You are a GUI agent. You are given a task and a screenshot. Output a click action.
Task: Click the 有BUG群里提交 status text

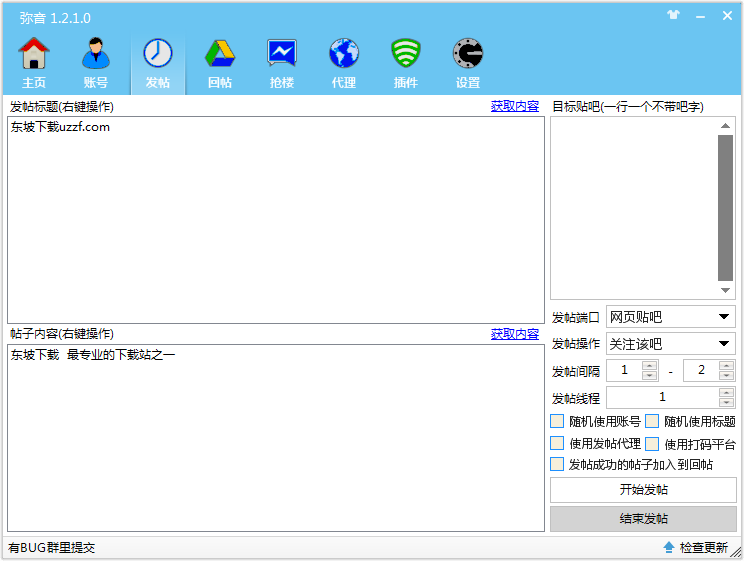coord(51,548)
